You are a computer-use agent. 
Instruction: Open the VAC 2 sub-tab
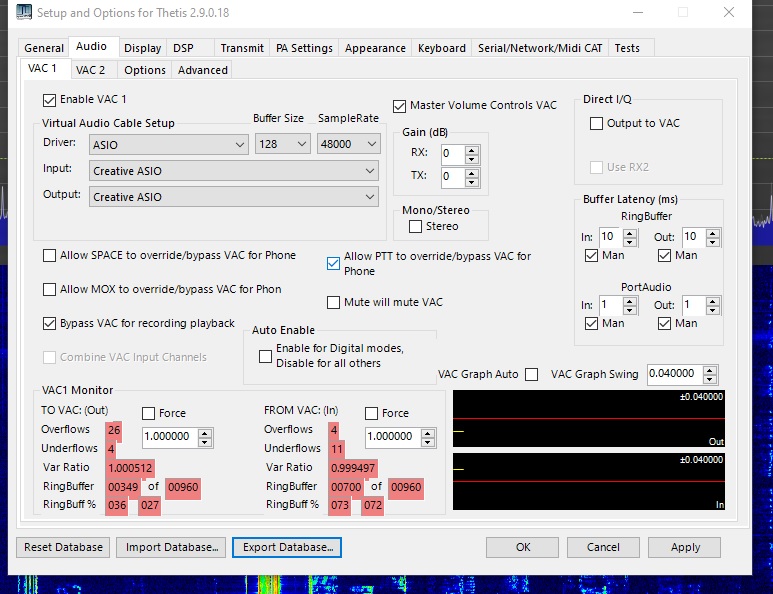(x=90, y=70)
